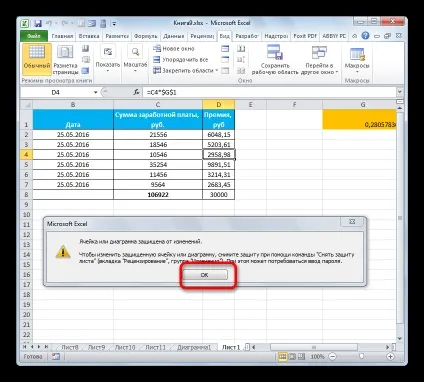Click the fx Insert Function icon
This screenshot has height=382, width=424.
pyautogui.click(x=136, y=92)
